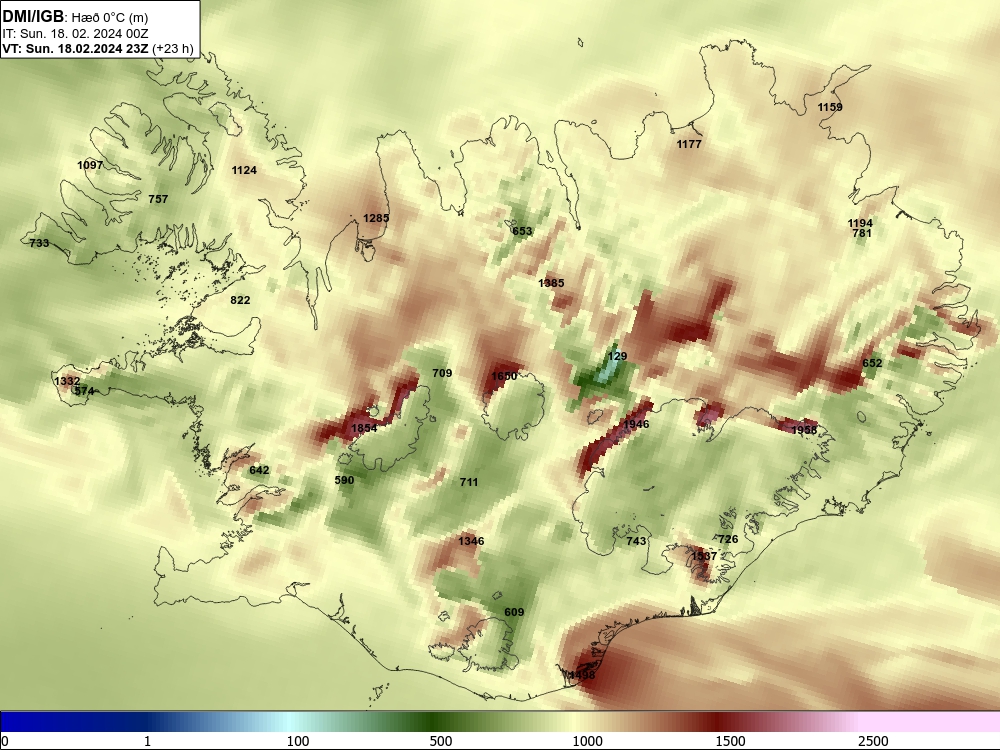The height and width of the screenshot is (750, 1000).
Task: Click the 1385 height label
Action: tap(551, 283)
